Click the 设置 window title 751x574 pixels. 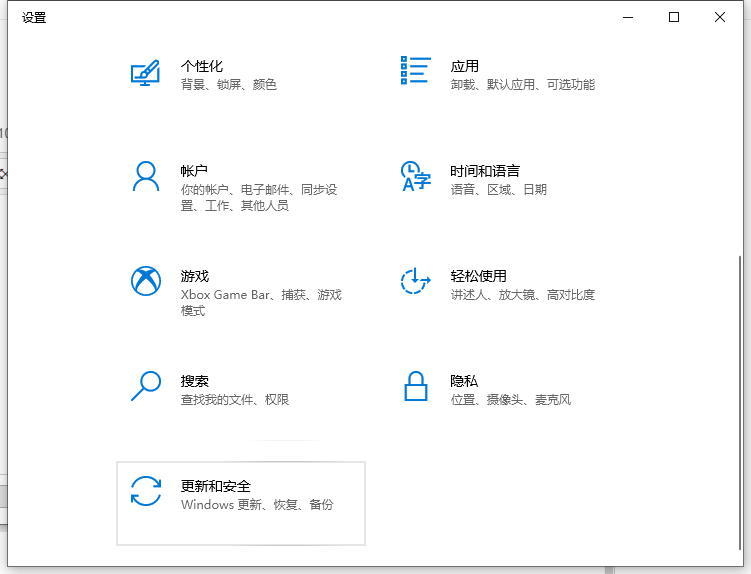click(x=34, y=18)
